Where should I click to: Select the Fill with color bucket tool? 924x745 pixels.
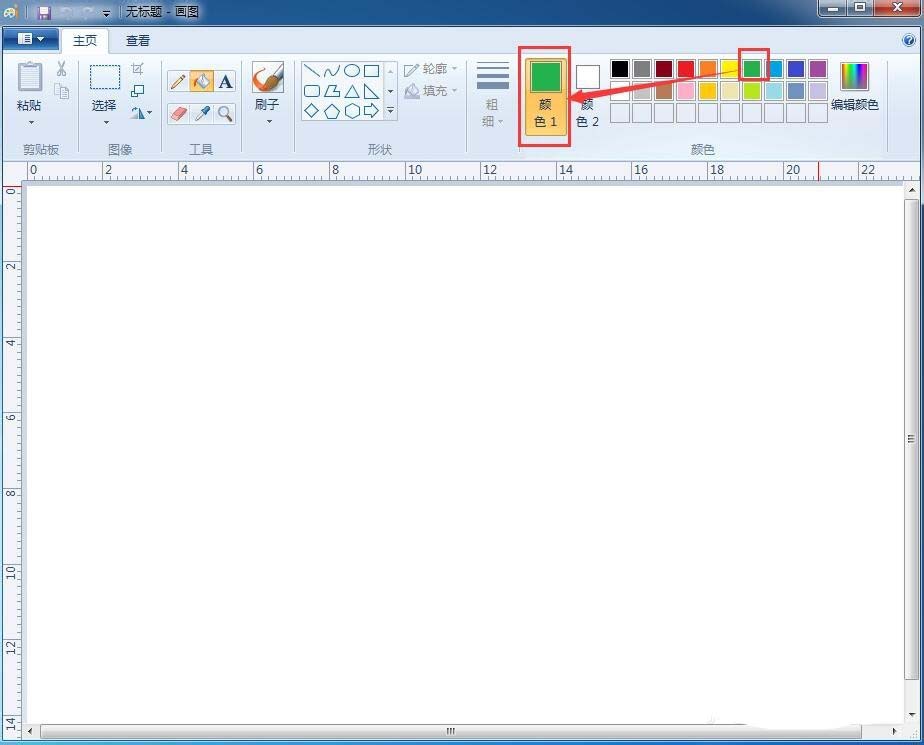202,82
